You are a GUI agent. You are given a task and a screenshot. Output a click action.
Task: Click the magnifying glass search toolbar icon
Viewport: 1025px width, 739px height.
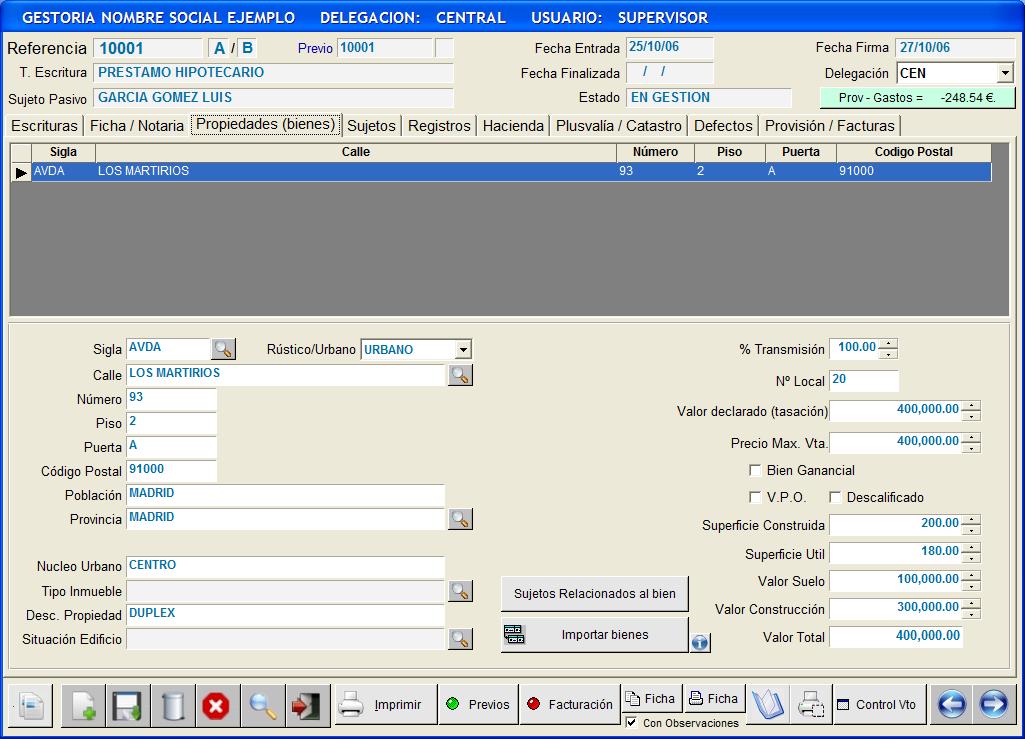coord(263,706)
